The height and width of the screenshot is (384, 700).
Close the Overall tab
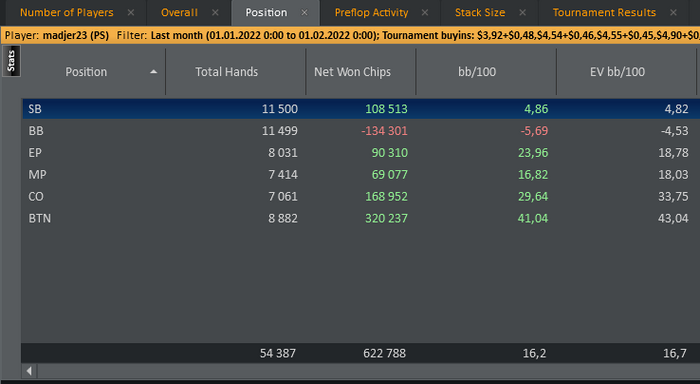(215, 13)
